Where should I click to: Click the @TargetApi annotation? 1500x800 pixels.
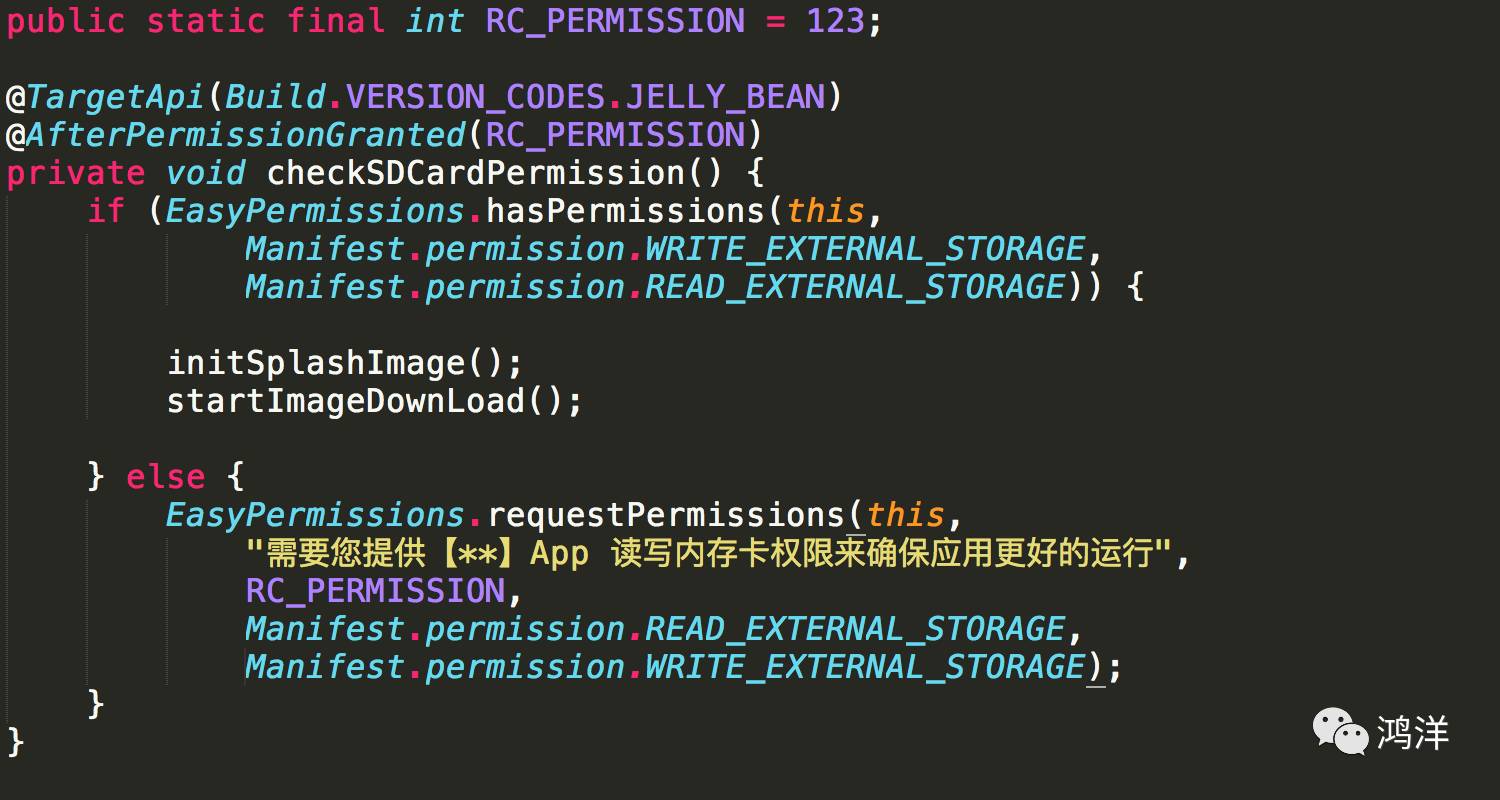pyautogui.click(x=106, y=97)
